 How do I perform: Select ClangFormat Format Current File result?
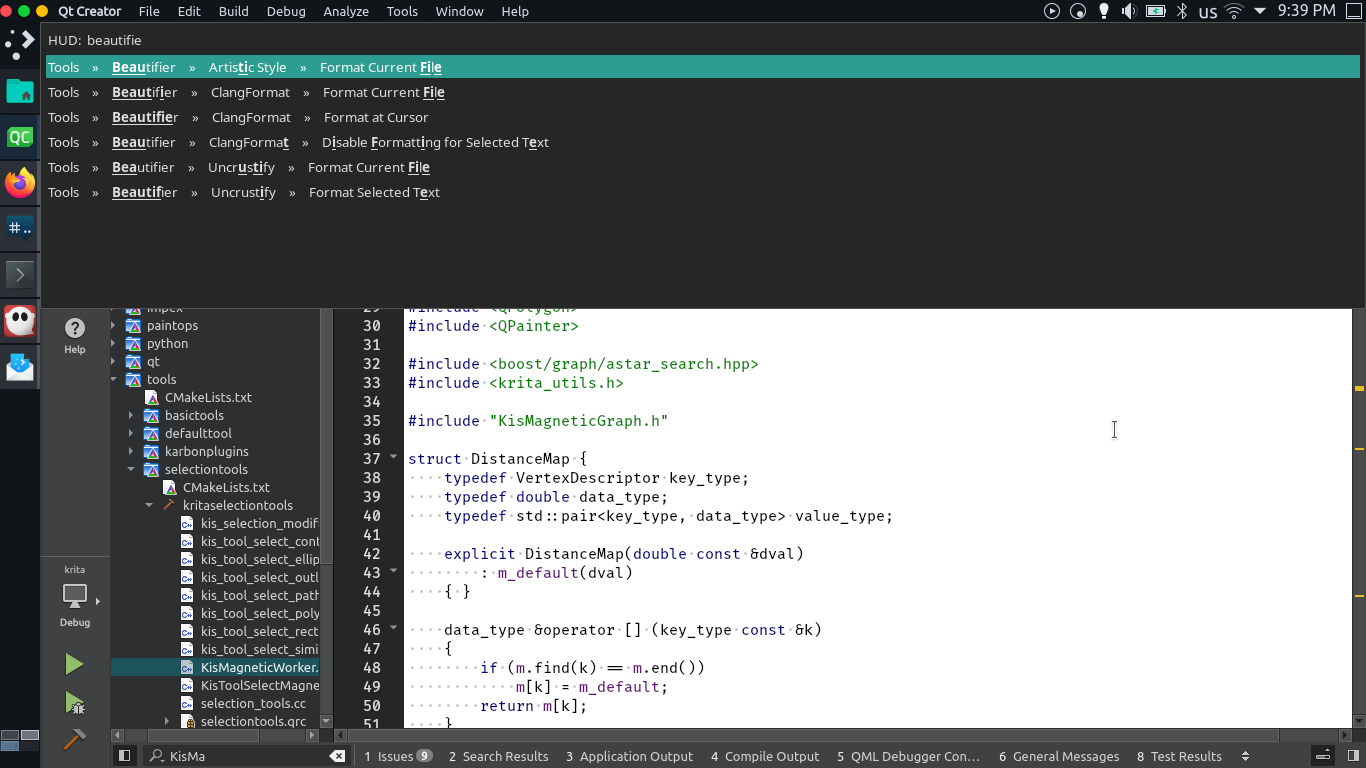point(703,92)
